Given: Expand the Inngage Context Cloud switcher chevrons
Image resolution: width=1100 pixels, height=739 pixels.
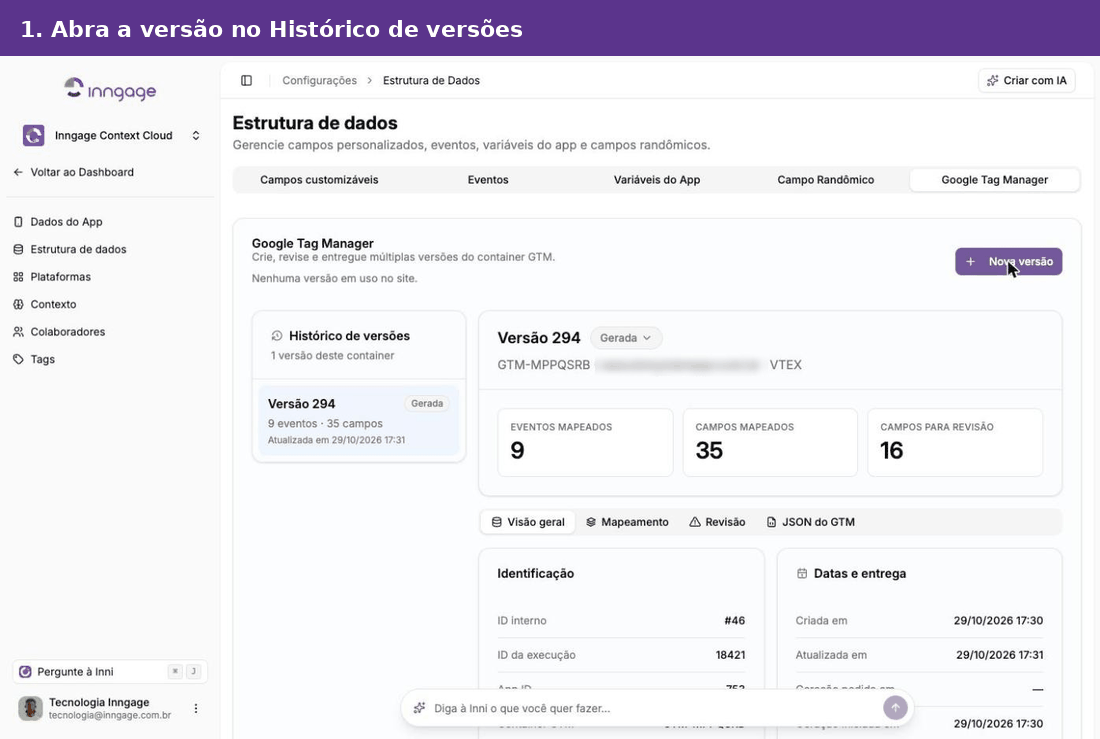Looking at the screenshot, I should coord(196,135).
